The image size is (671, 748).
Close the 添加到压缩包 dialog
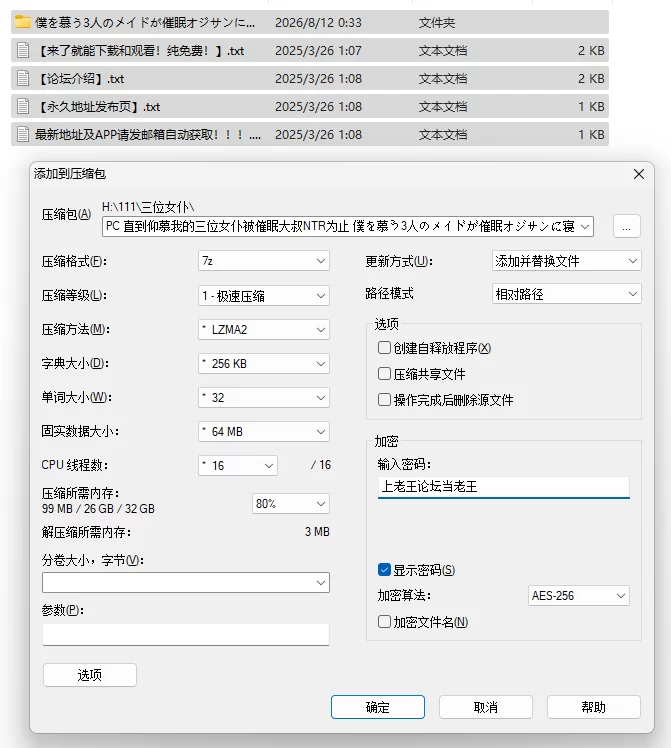click(639, 174)
